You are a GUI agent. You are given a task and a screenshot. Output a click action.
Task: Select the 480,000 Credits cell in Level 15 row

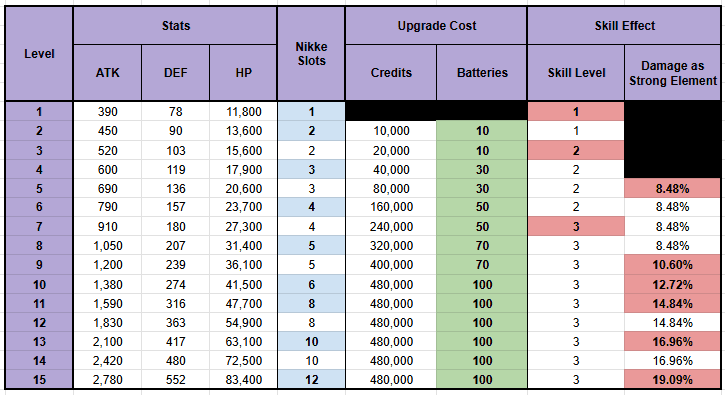point(391,379)
